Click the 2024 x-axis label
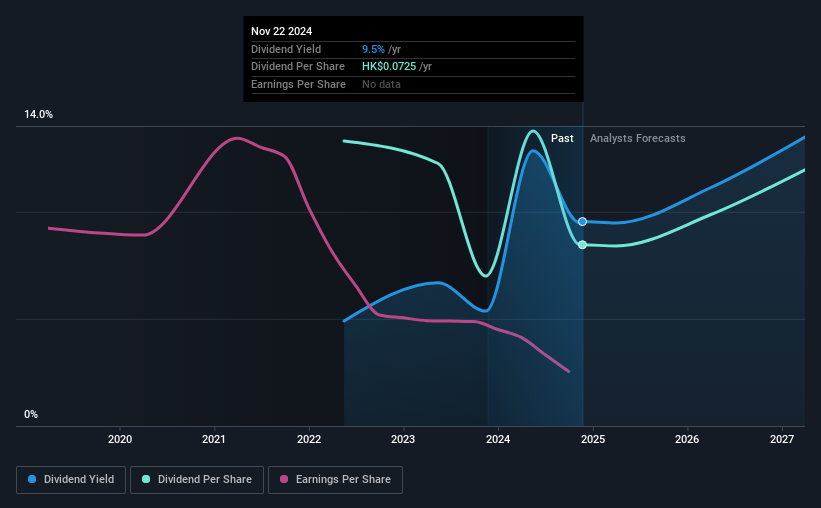 498,439
